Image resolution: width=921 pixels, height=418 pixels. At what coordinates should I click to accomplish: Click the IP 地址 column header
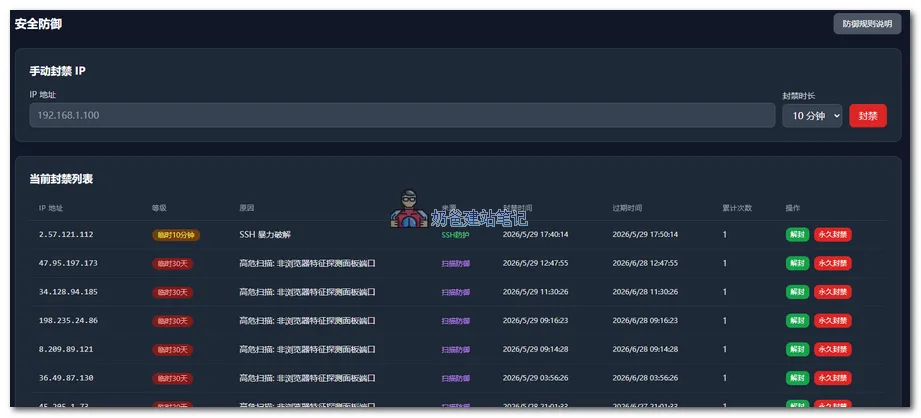point(51,208)
